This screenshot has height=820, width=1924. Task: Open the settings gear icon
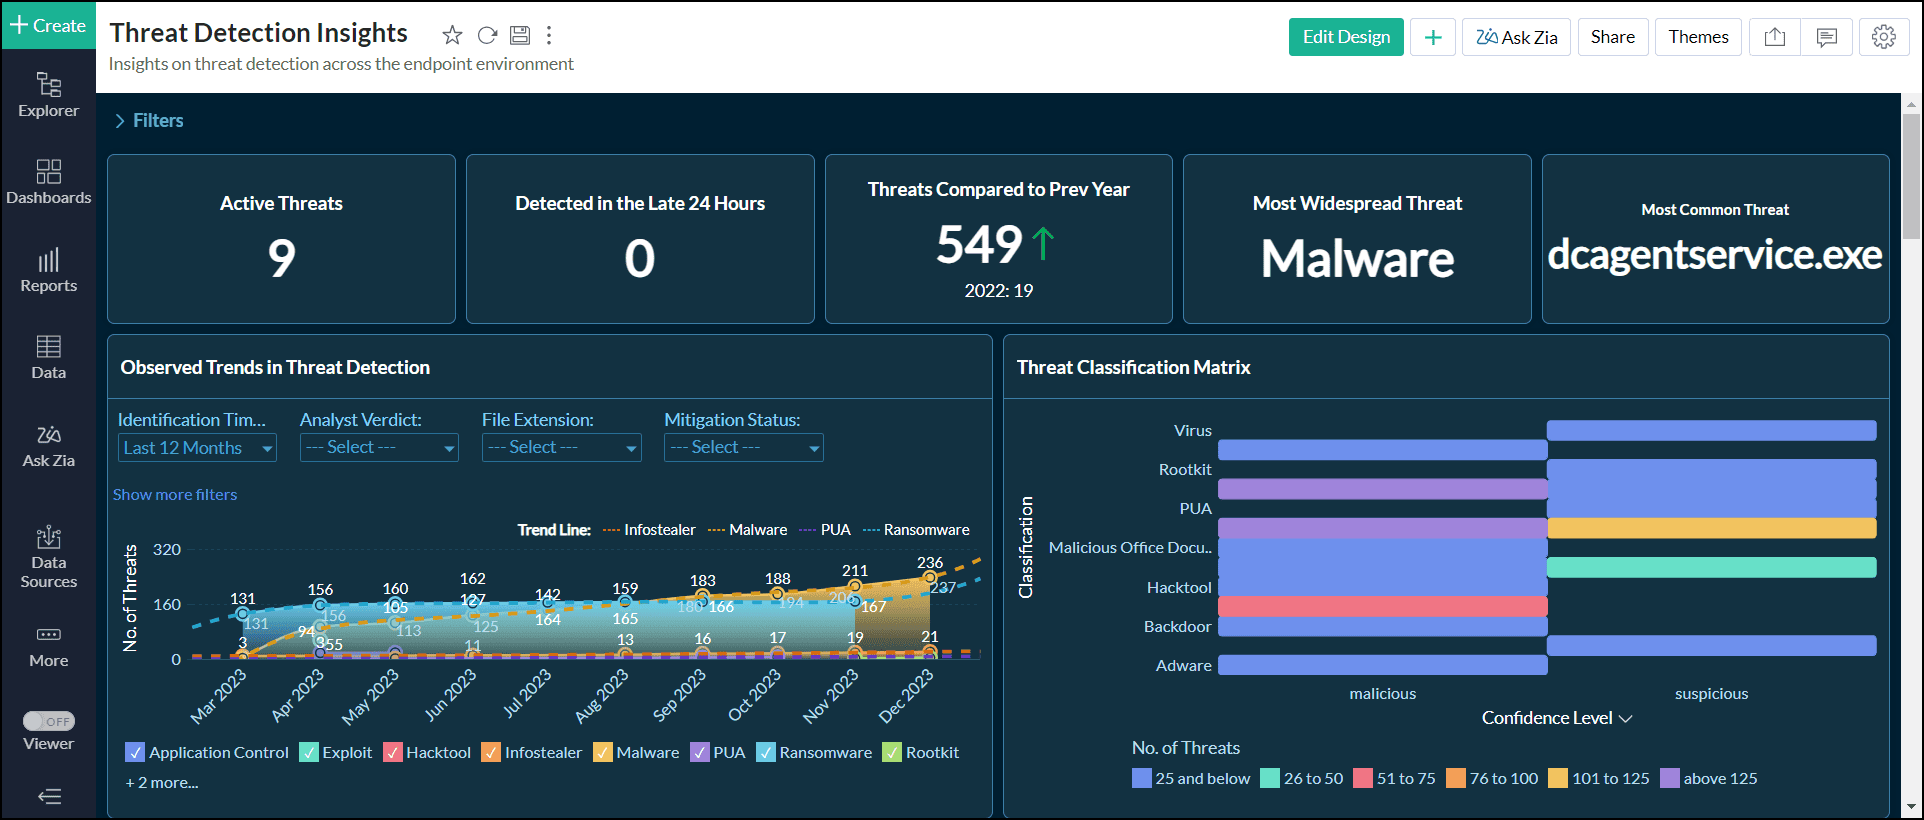[1884, 37]
